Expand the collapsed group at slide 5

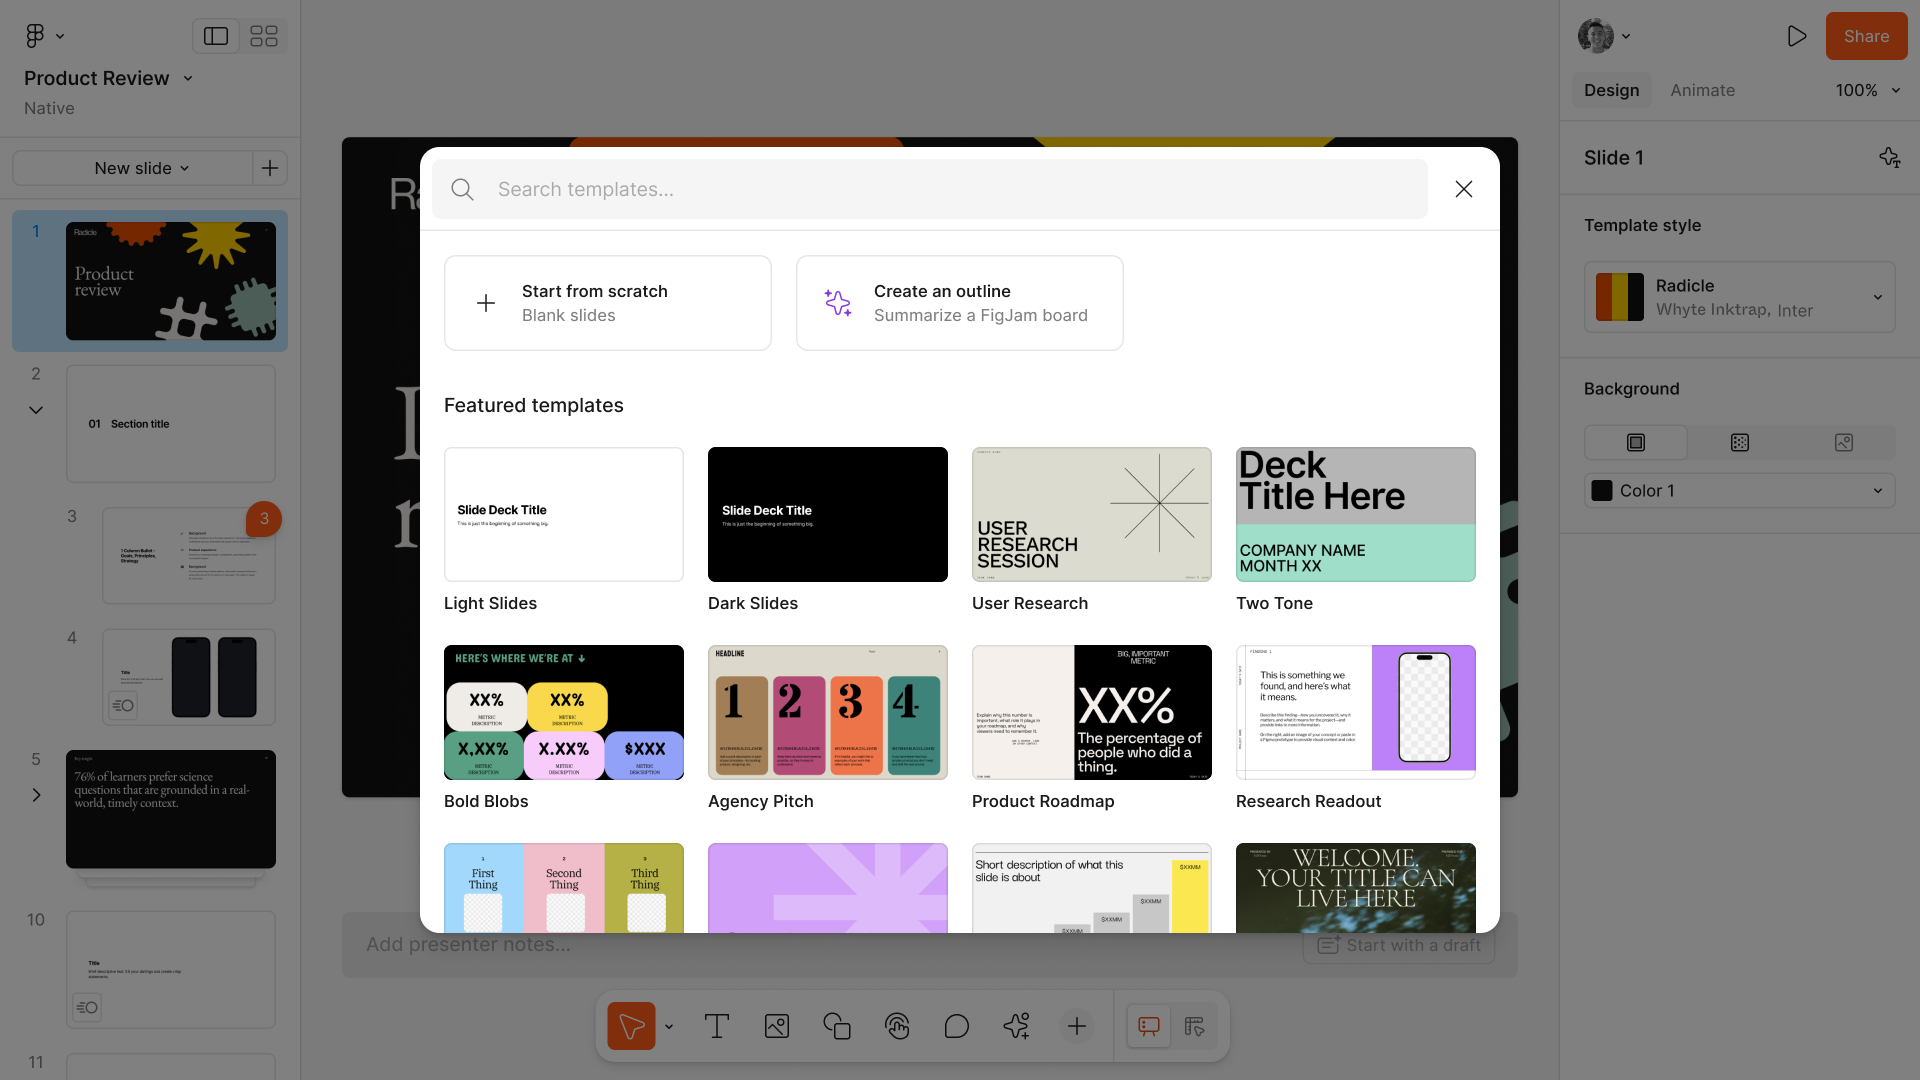pyautogui.click(x=36, y=795)
